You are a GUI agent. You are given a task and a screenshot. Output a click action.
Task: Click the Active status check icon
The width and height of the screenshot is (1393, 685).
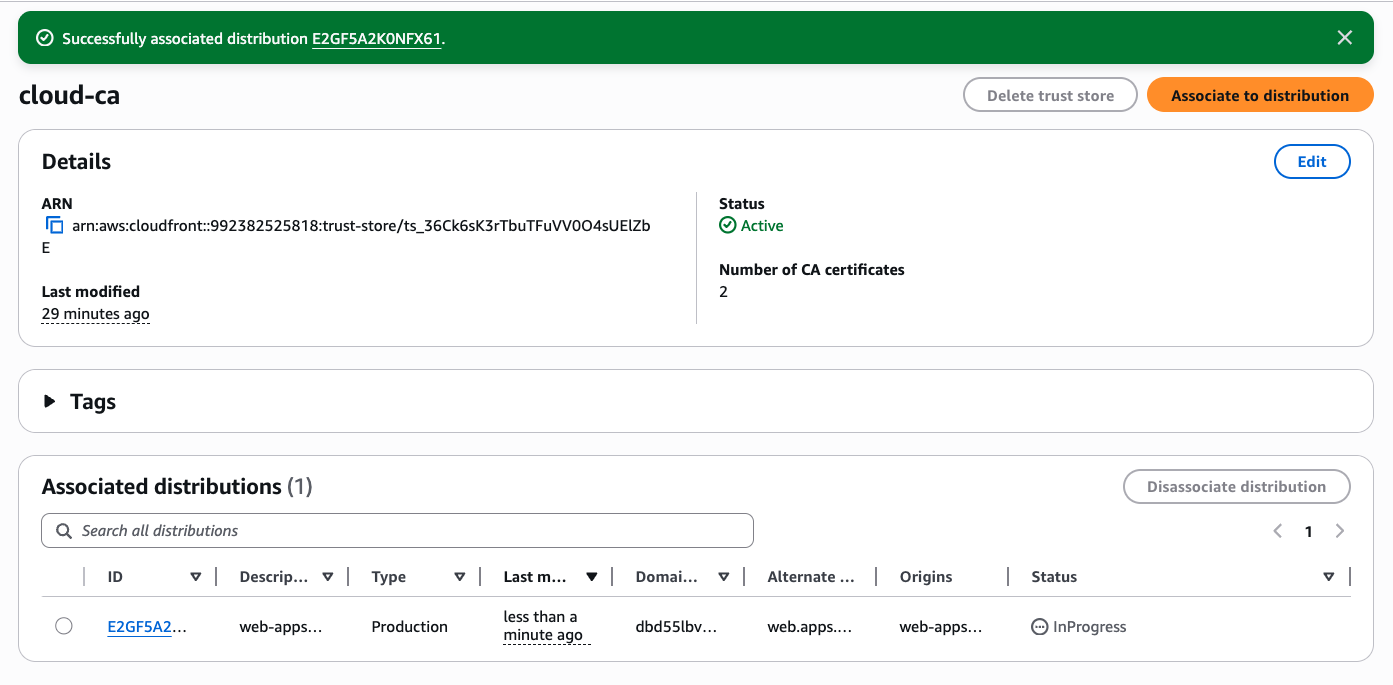click(x=727, y=225)
